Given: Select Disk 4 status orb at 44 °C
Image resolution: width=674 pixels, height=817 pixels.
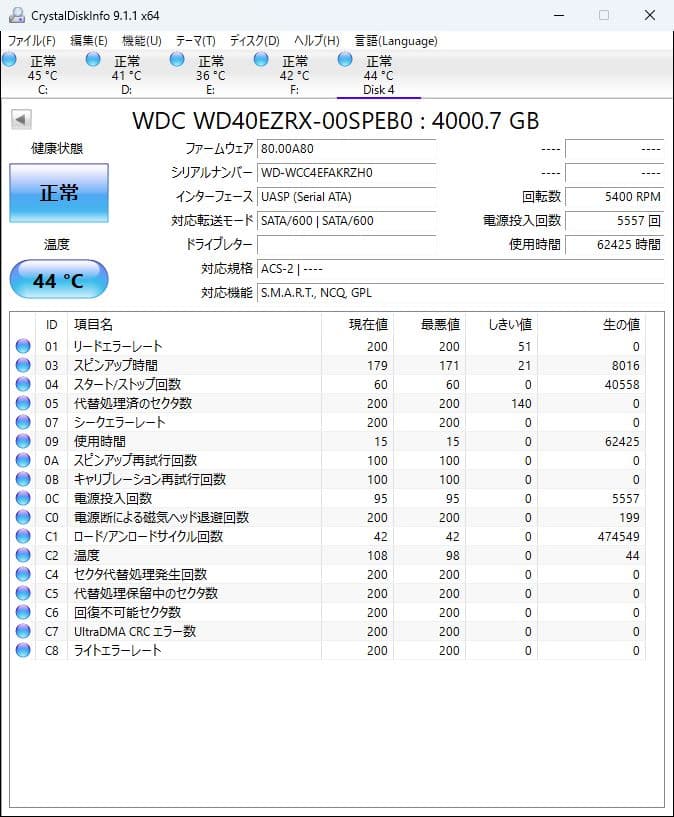Looking at the screenshot, I should click(x=345, y=59).
